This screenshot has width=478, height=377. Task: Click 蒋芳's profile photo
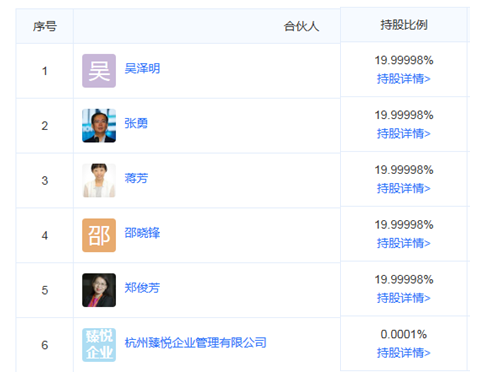99,180
